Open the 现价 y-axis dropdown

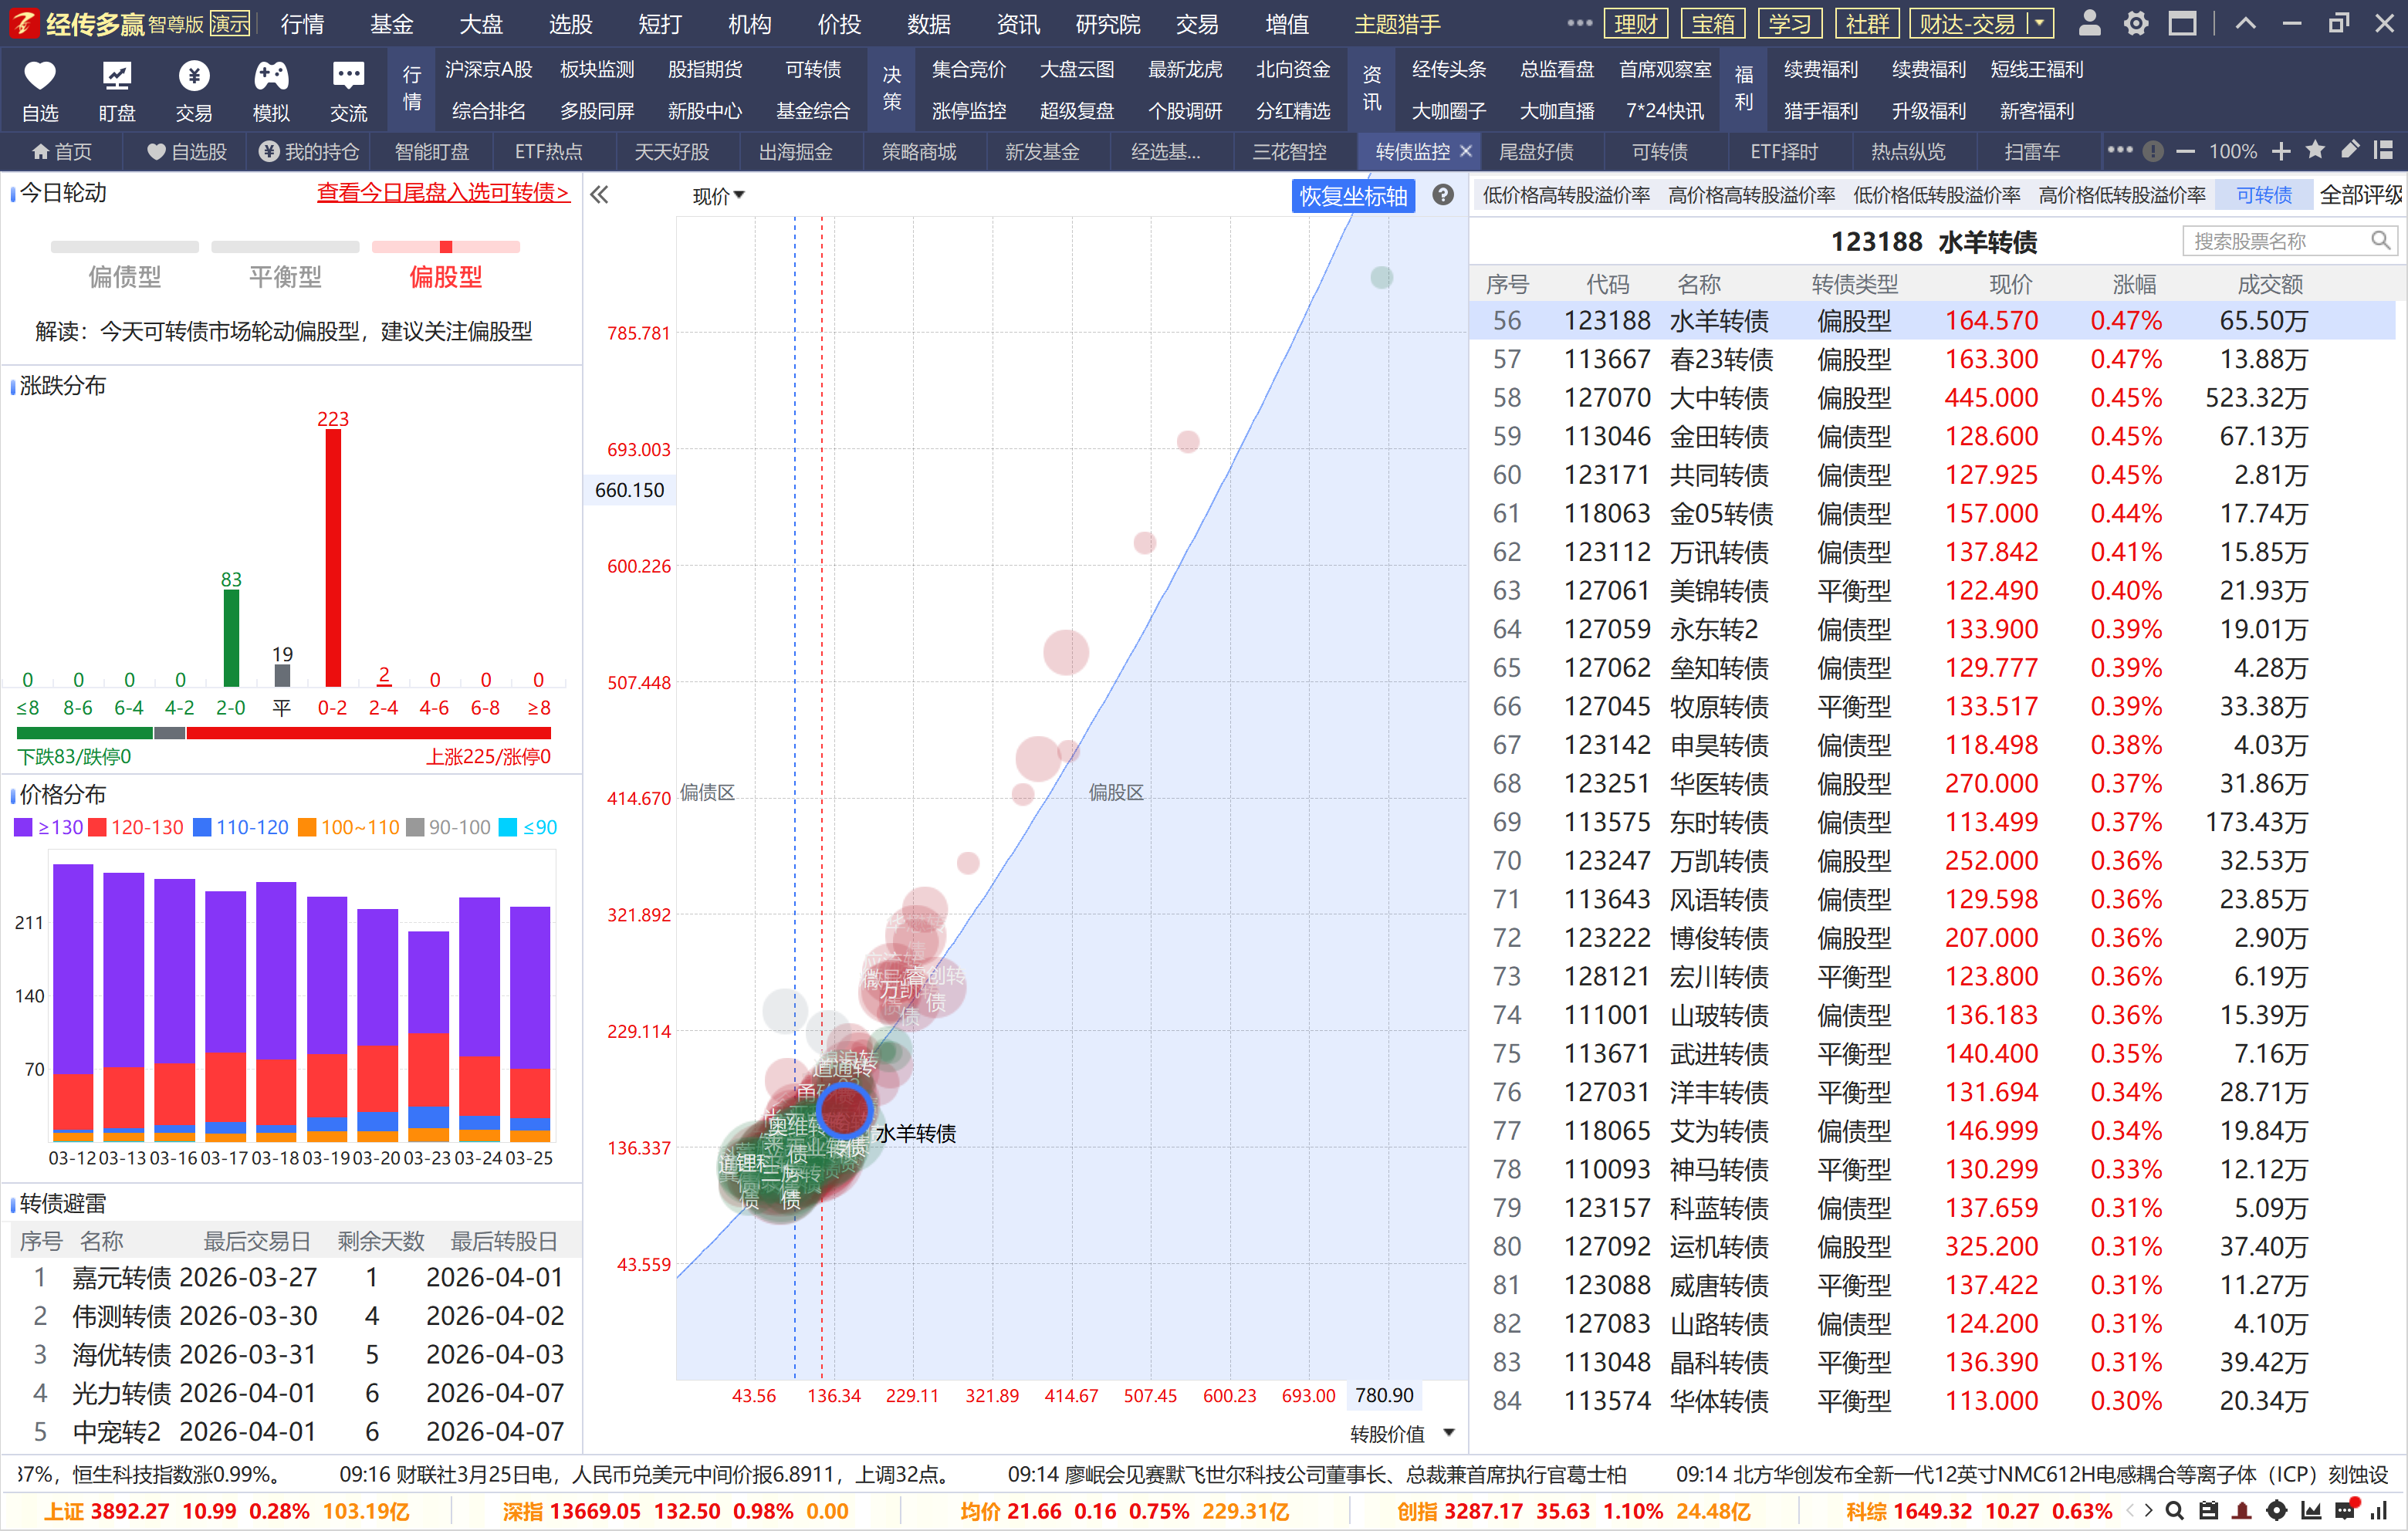point(719,196)
